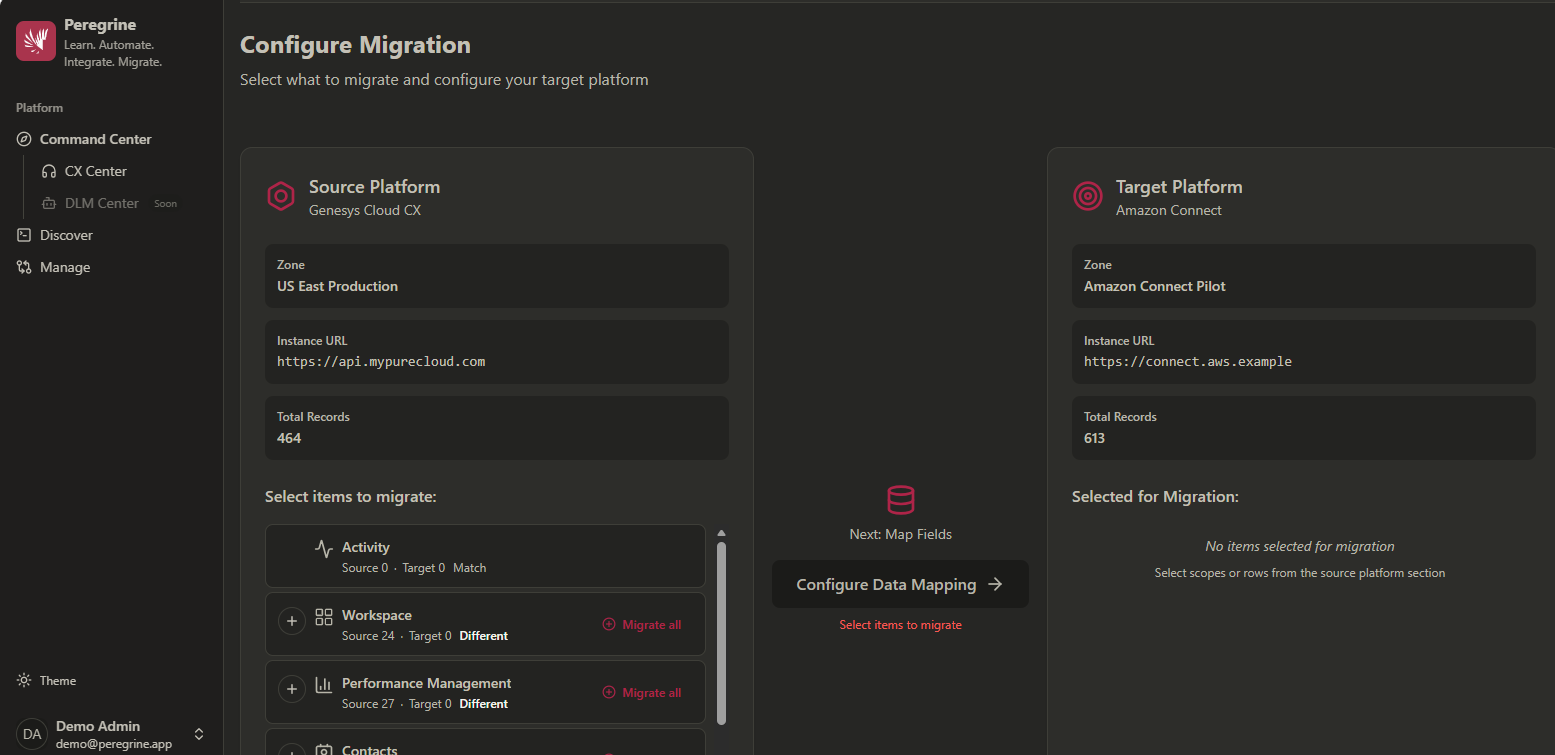Screen dimensions: 1555x755
Task: Click the Activity pulse icon
Action: pos(324,548)
